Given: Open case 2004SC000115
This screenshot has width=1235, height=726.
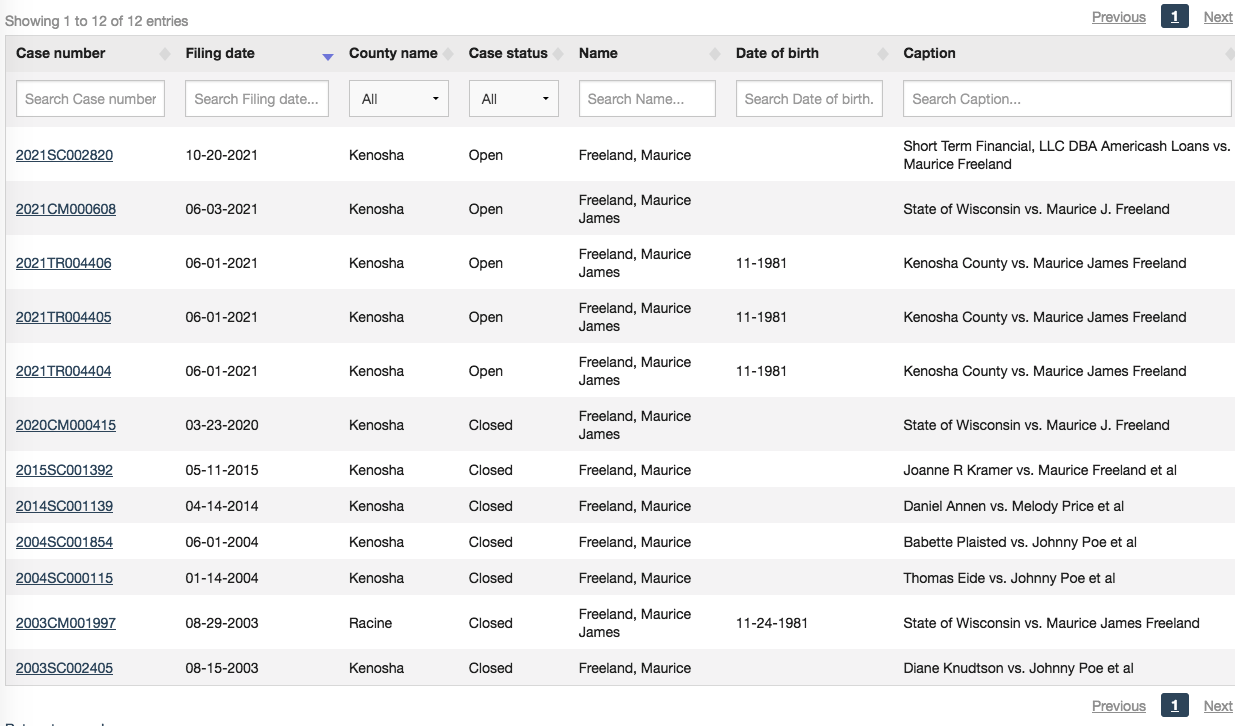Looking at the screenshot, I should 64,578.
